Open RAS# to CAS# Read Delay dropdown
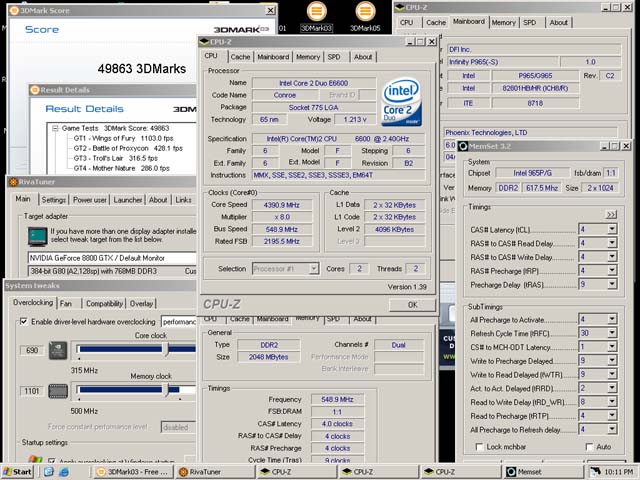This screenshot has width=640, height=480. point(612,243)
